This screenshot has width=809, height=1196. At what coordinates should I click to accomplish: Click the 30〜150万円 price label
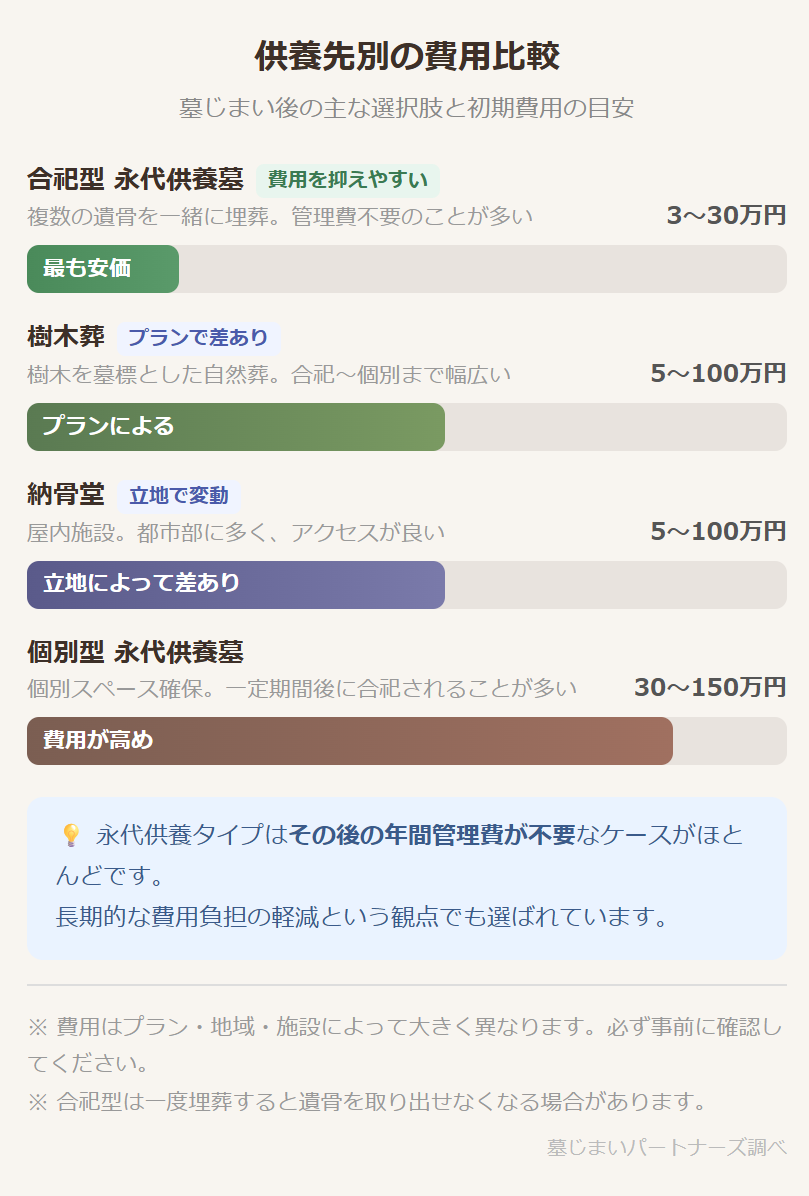point(710,688)
